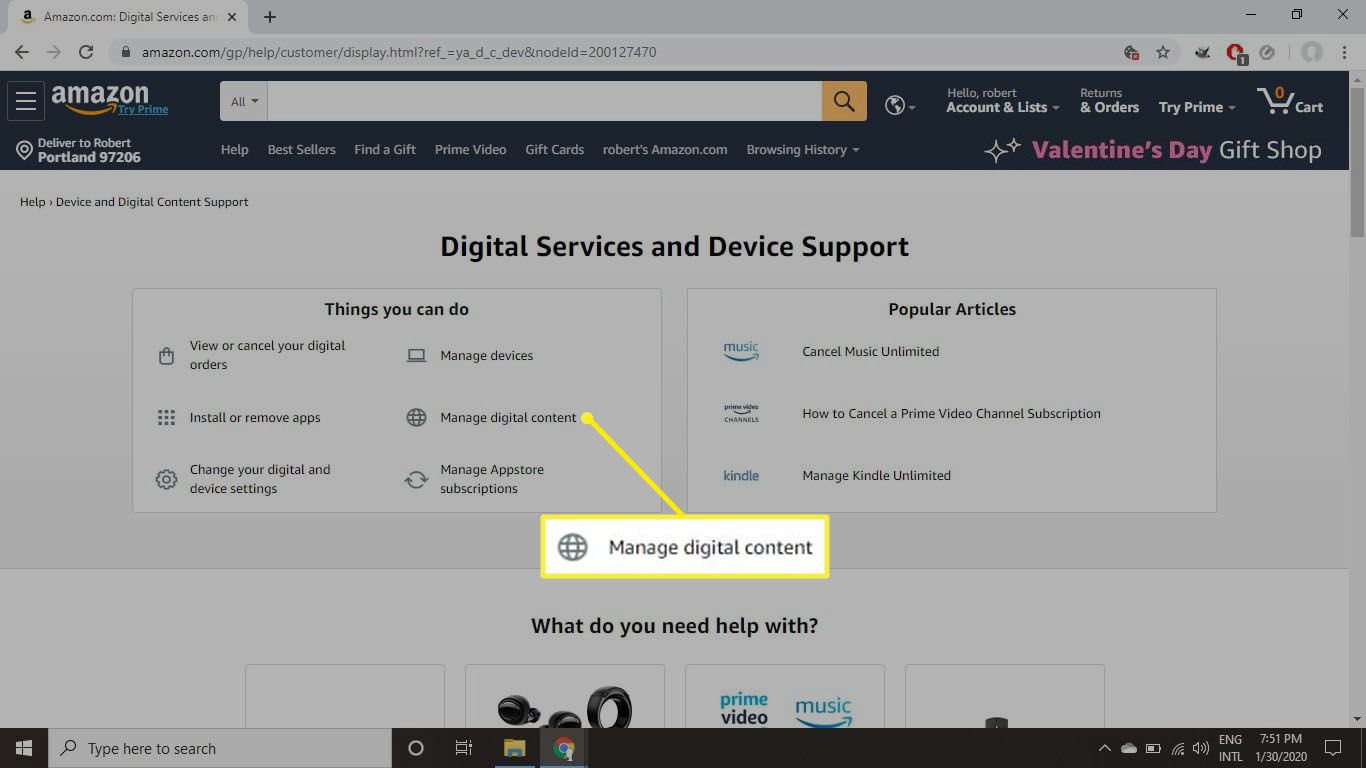Bookmark this page with the star icon

(x=1162, y=52)
